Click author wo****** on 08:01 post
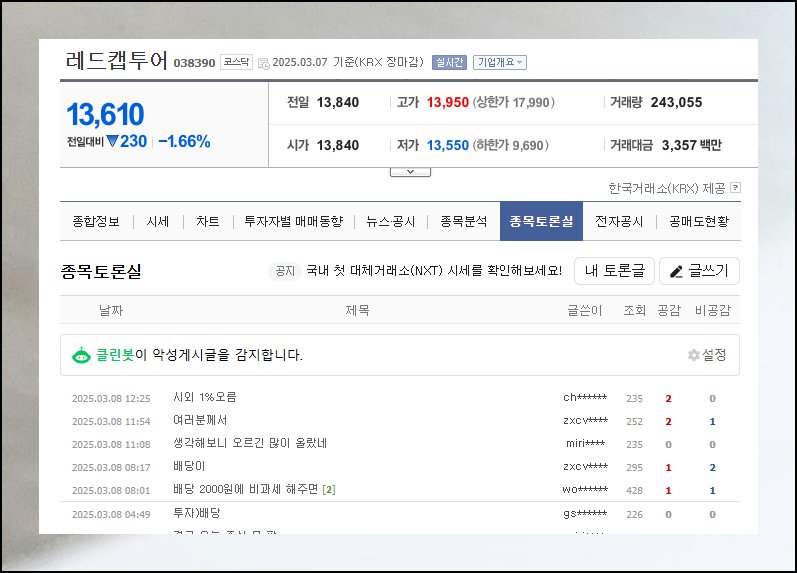This screenshot has height=573, width=797. [x=585, y=490]
